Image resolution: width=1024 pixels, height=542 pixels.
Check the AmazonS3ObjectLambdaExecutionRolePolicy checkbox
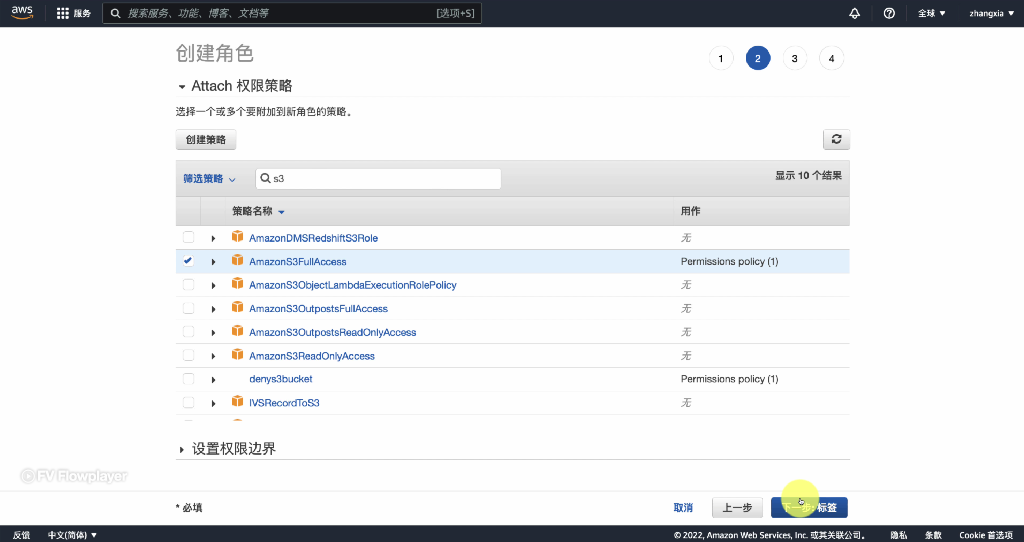pos(188,284)
